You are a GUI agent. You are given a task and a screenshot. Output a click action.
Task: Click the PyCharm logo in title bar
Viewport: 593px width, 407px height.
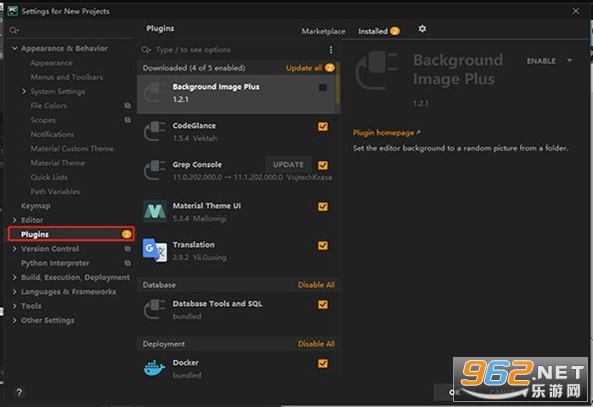click(x=13, y=11)
